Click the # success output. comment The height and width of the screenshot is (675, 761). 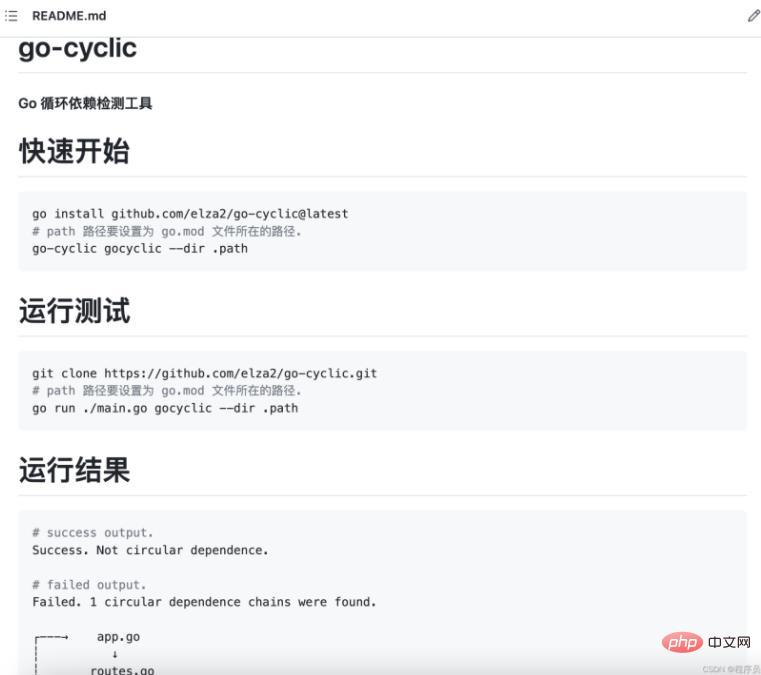tap(93, 533)
